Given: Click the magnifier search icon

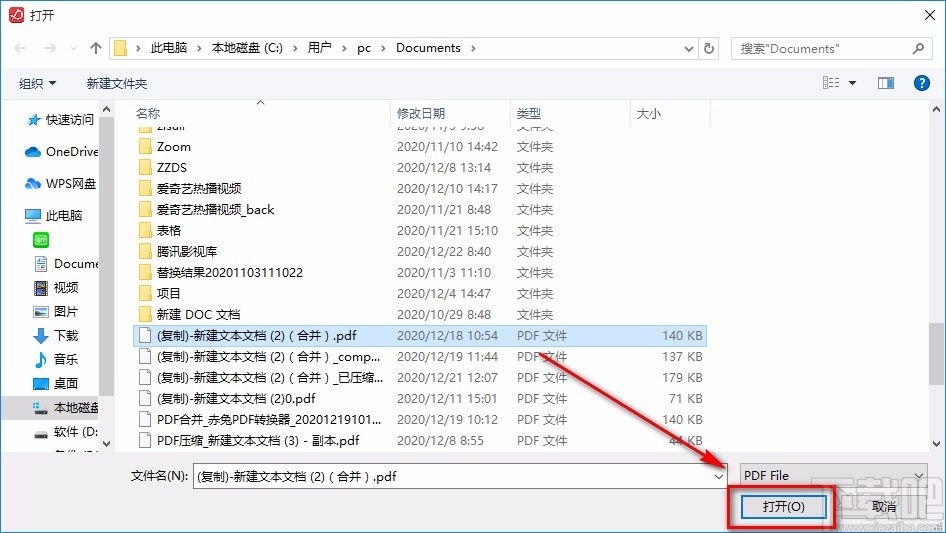Looking at the screenshot, I should pyautogui.click(x=918, y=48).
